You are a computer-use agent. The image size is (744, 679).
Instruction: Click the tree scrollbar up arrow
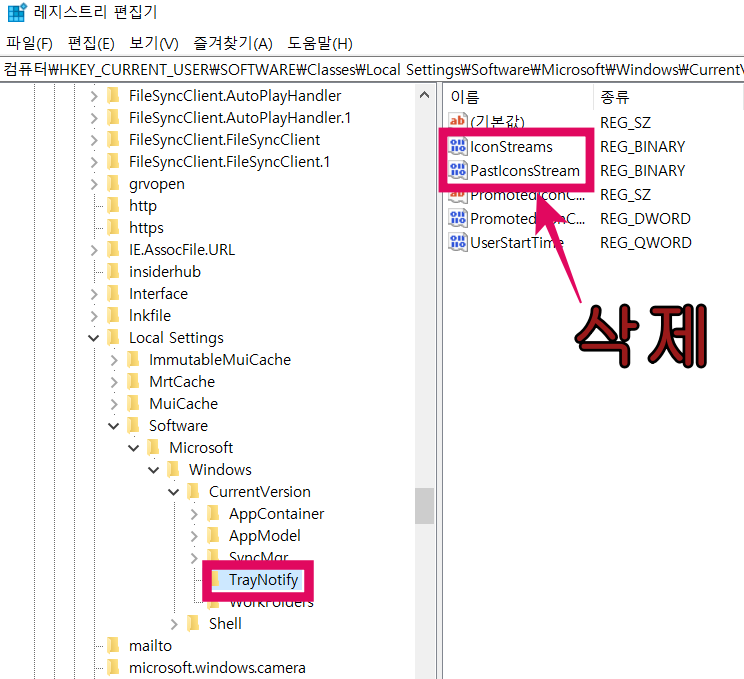click(425, 95)
